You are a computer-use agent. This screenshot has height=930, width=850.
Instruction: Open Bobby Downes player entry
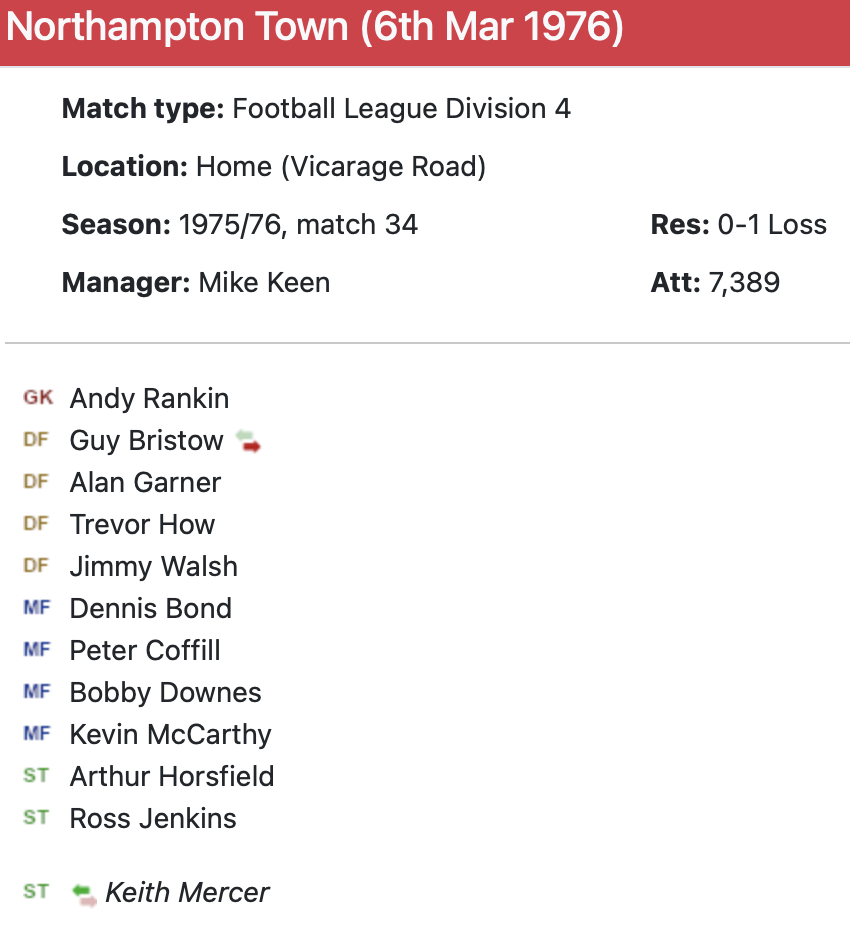tap(165, 693)
